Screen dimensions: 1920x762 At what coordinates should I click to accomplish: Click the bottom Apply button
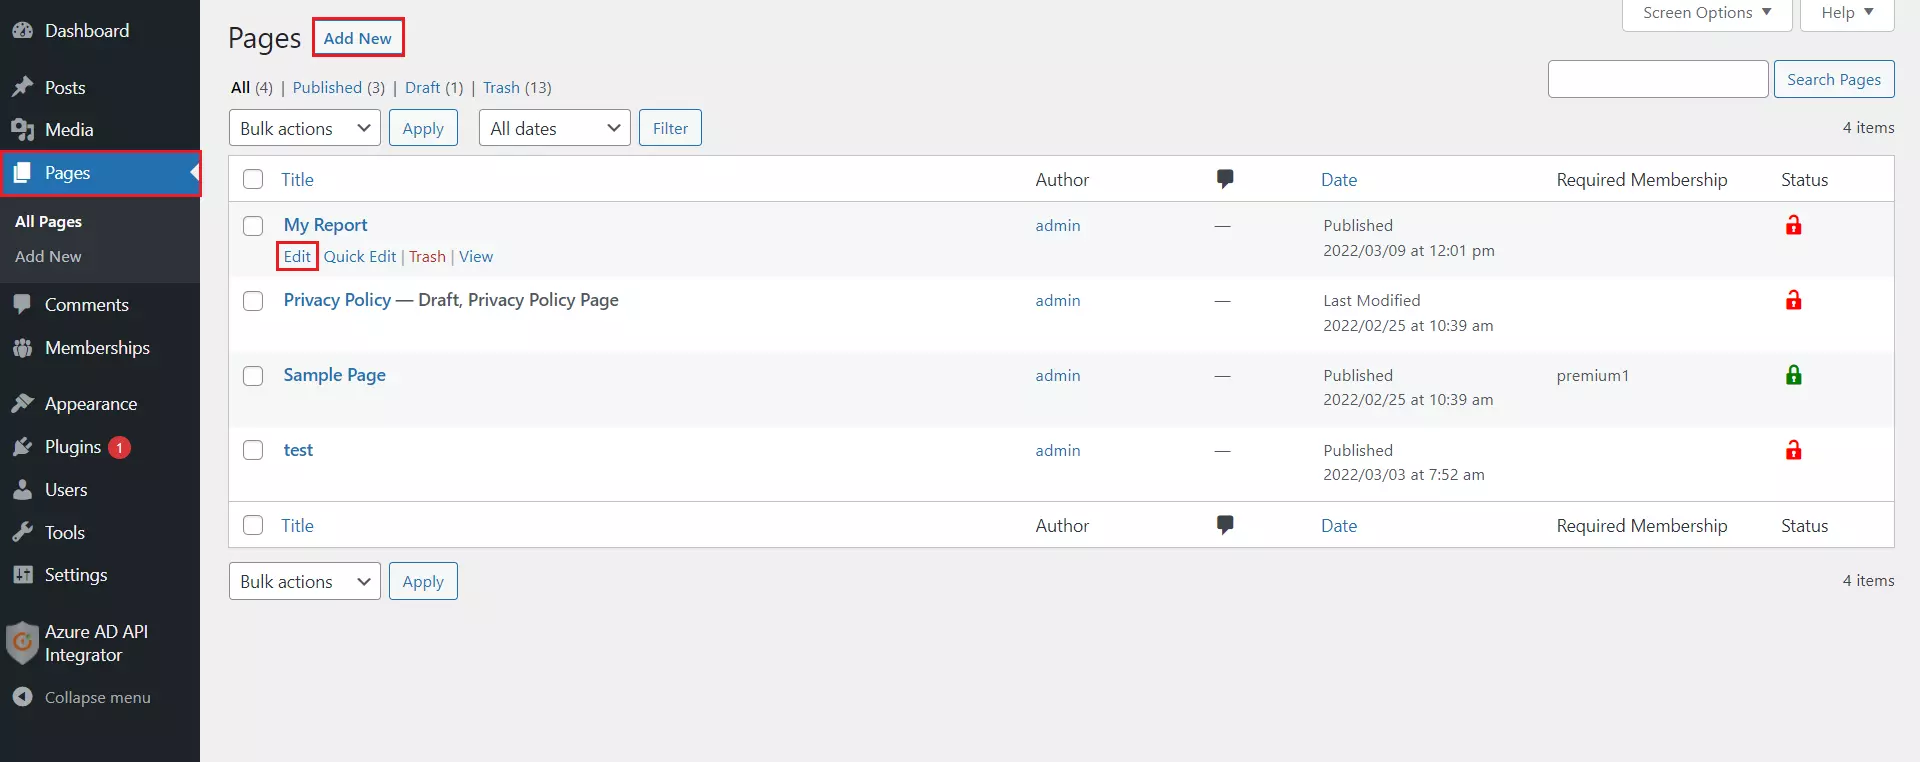(423, 581)
